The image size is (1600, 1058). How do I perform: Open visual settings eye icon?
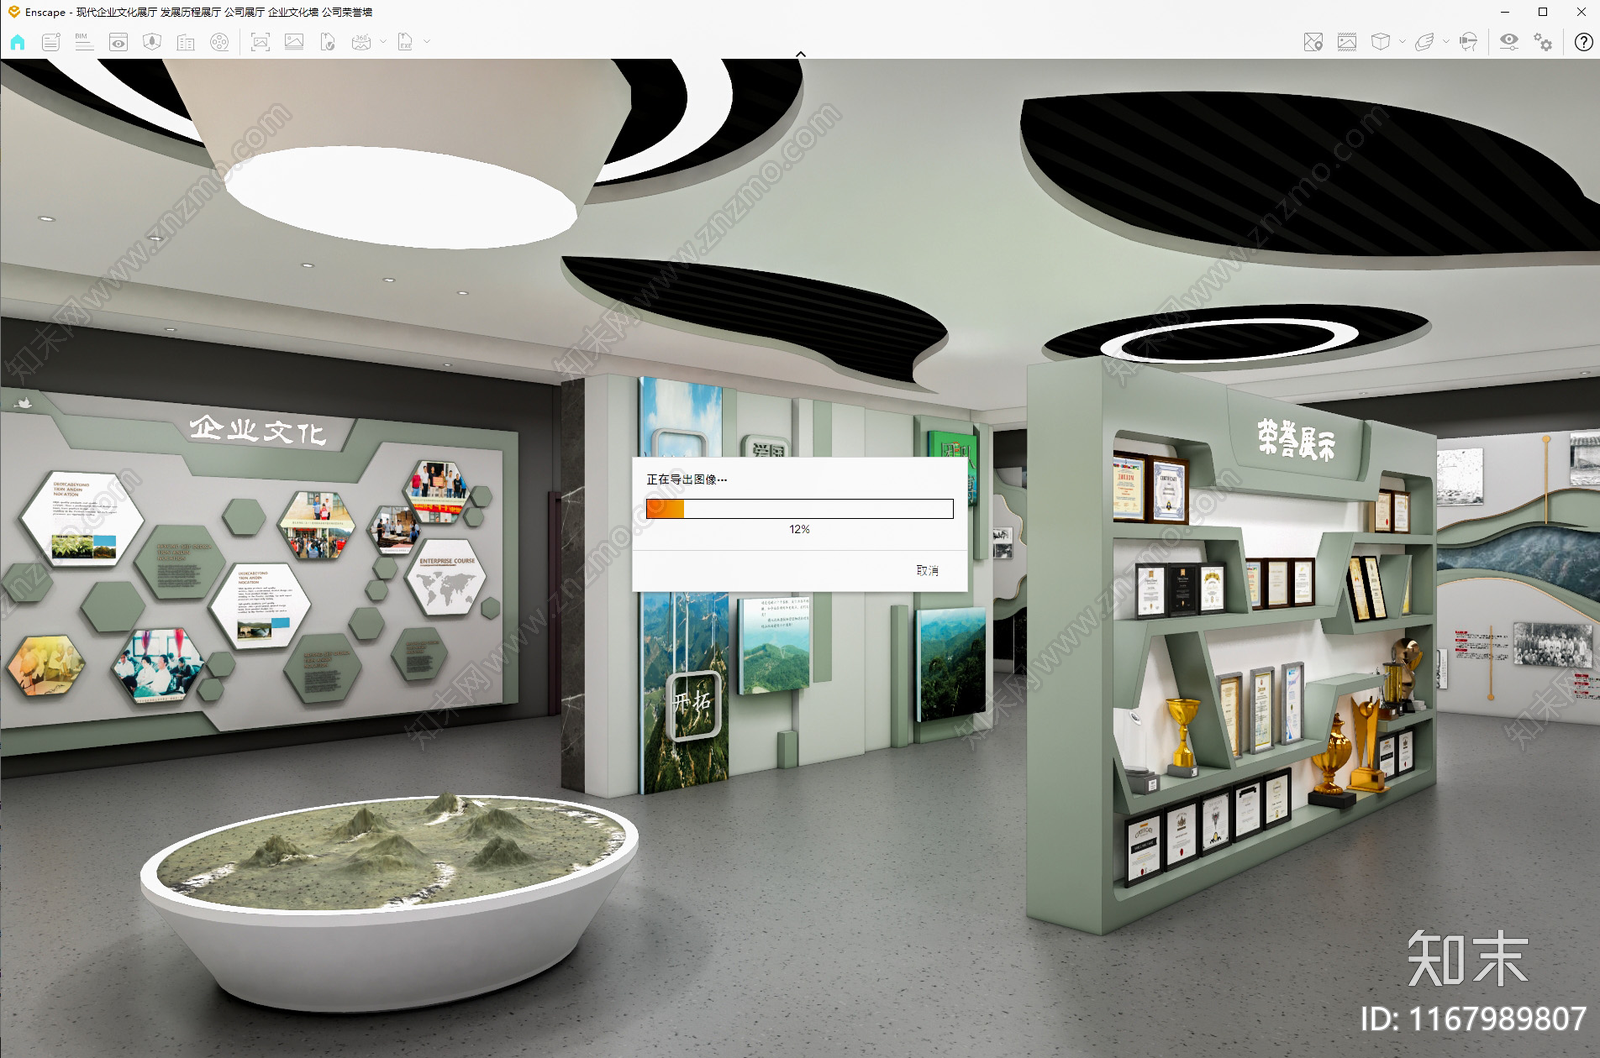pos(1509,42)
